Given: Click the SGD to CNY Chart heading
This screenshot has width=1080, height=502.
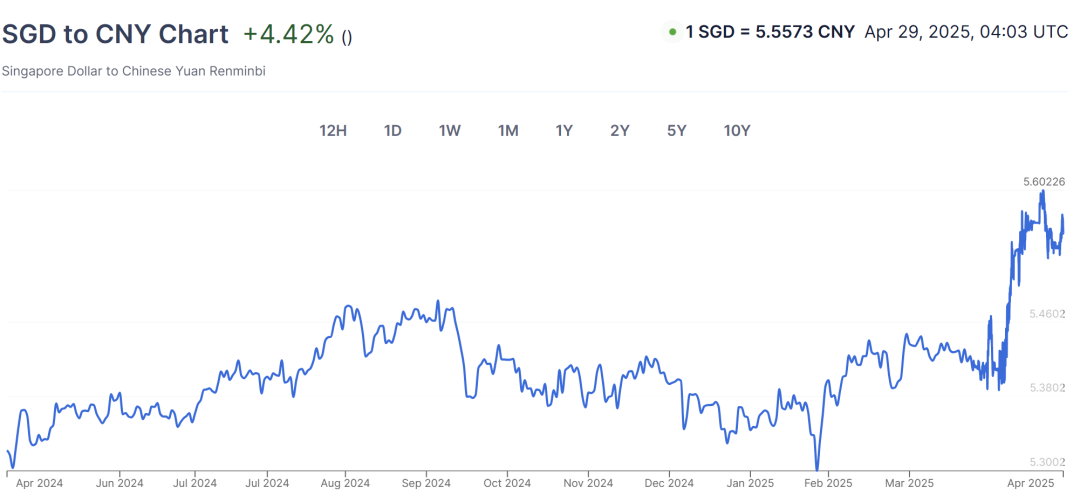Looking at the screenshot, I should click(x=116, y=34).
